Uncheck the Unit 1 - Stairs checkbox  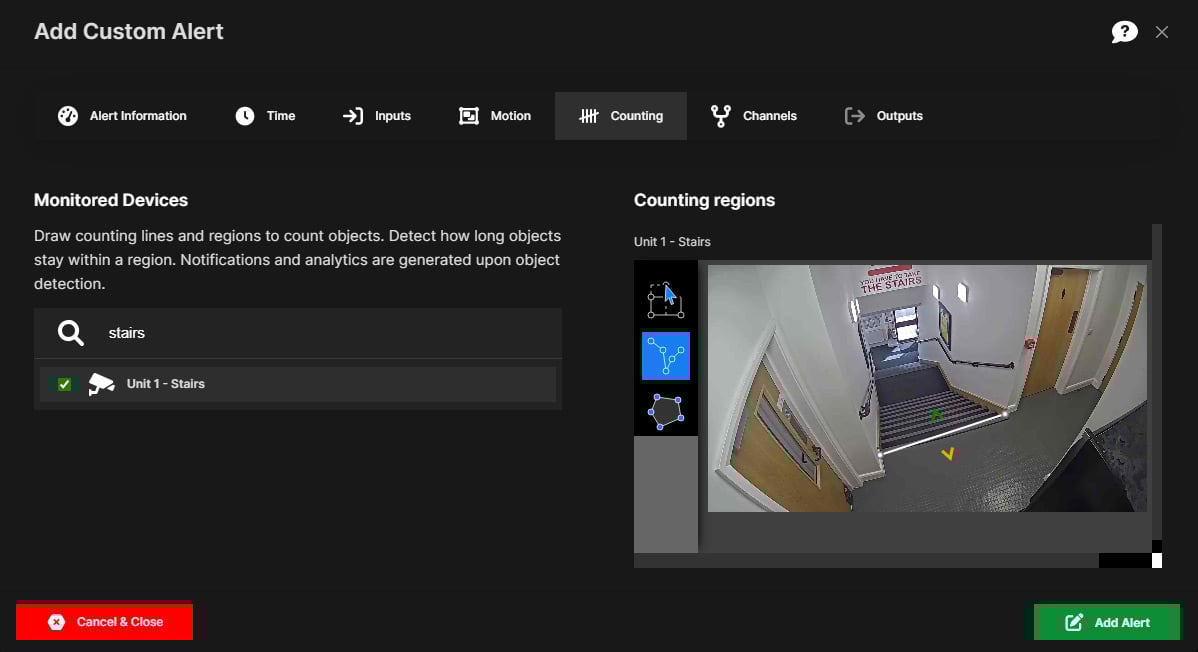click(64, 384)
